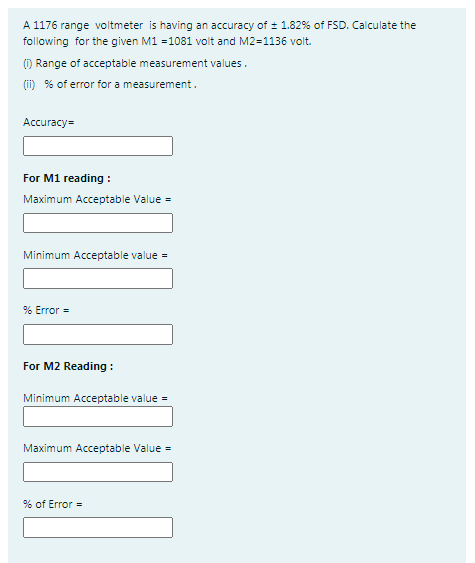Click the M2 % of Error input box
The width and height of the screenshot is (475, 563).
point(98,527)
